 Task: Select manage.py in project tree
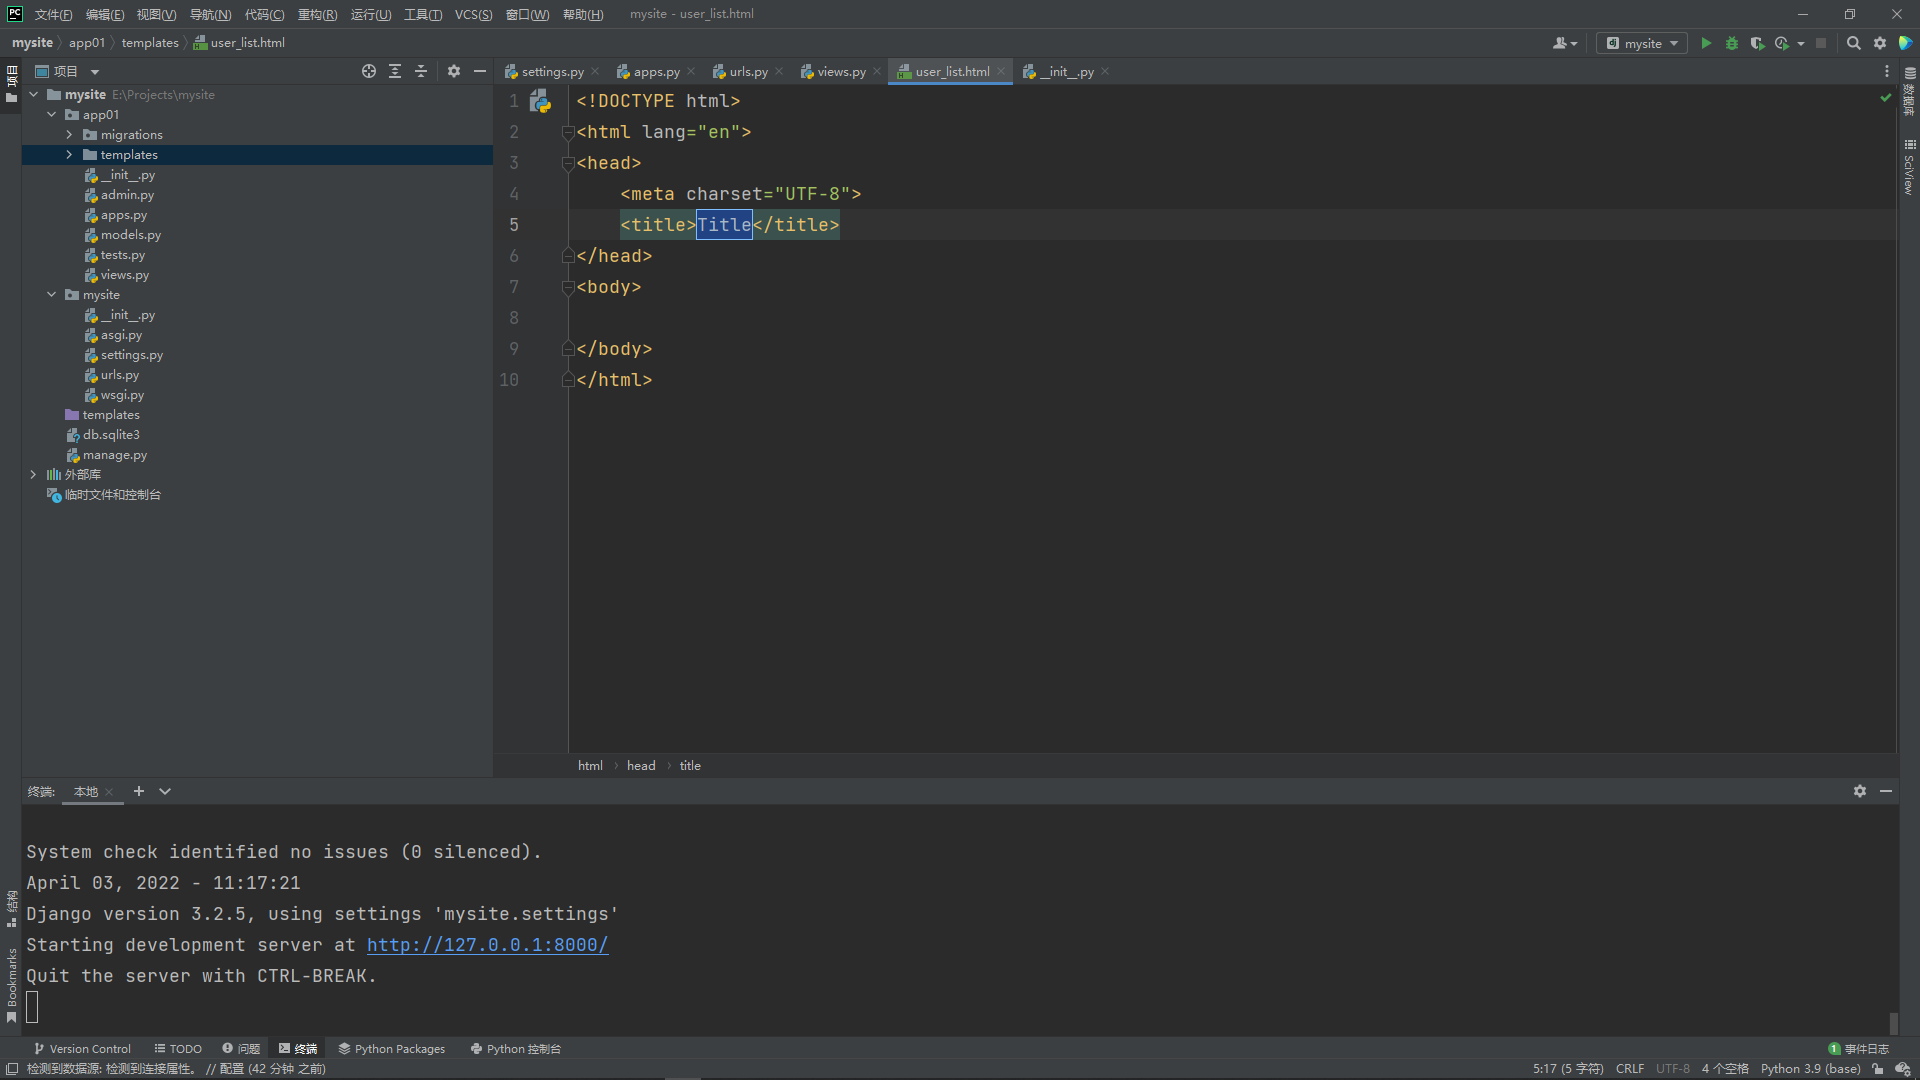pyautogui.click(x=114, y=455)
